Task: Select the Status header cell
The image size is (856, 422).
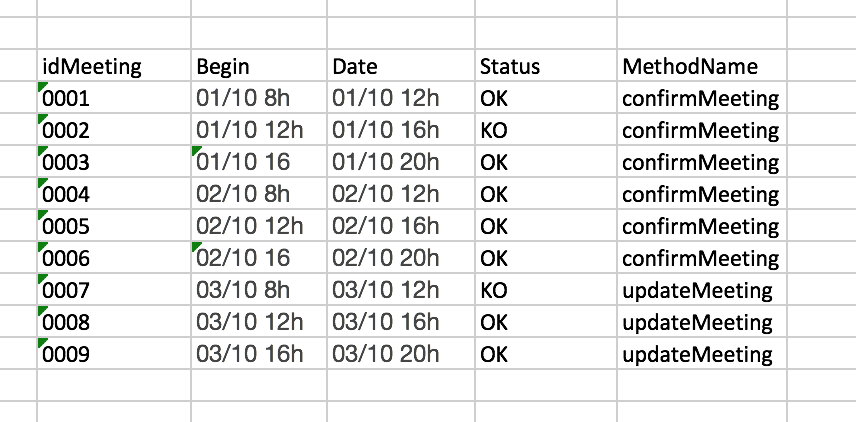Action: [x=510, y=67]
